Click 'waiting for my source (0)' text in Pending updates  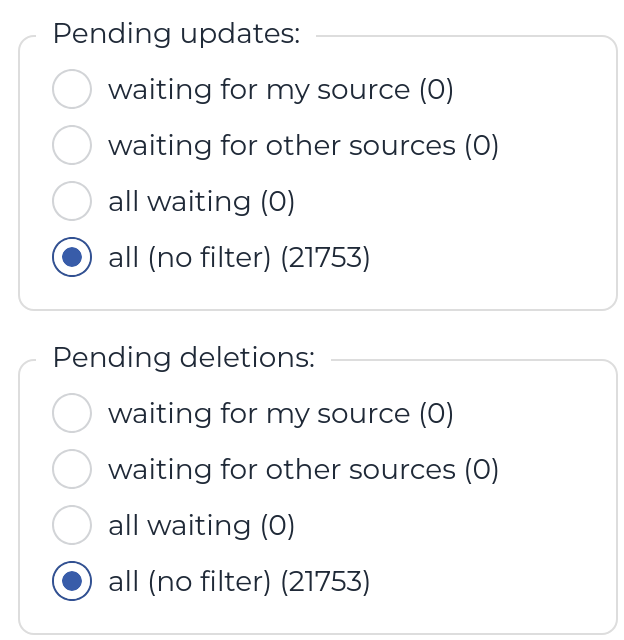(281, 90)
